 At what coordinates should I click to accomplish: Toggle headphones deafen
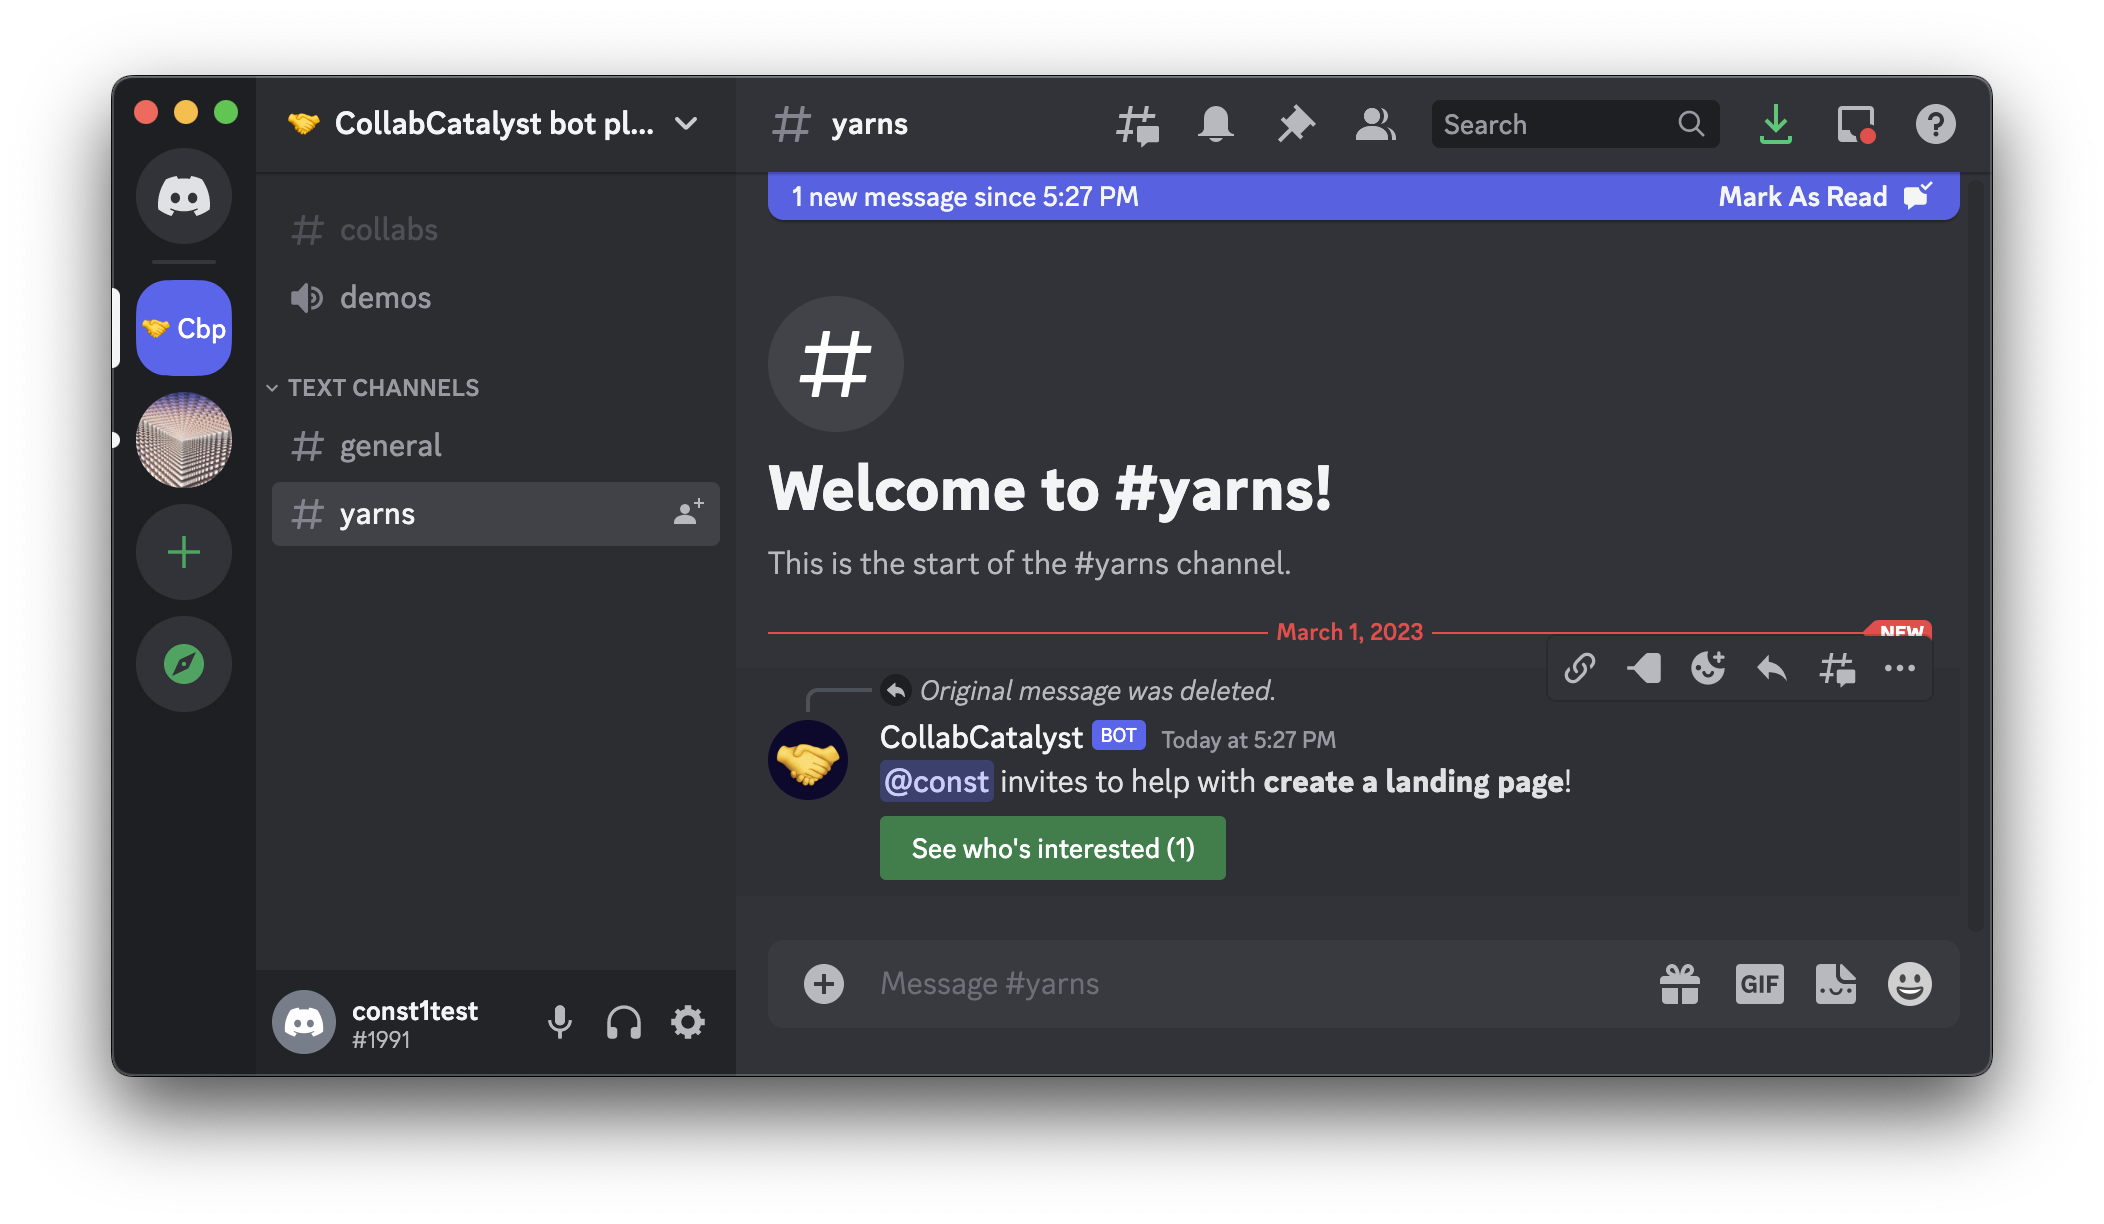click(624, 1022)
